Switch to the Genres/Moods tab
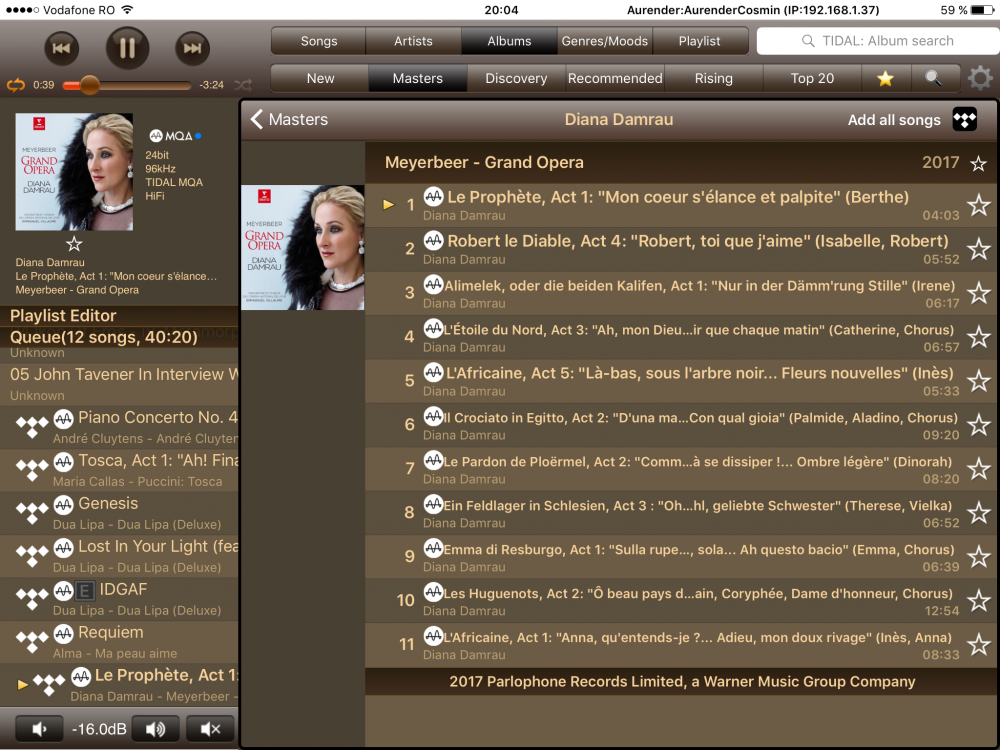The image size is (1000, 750). [x=605, y=41]
